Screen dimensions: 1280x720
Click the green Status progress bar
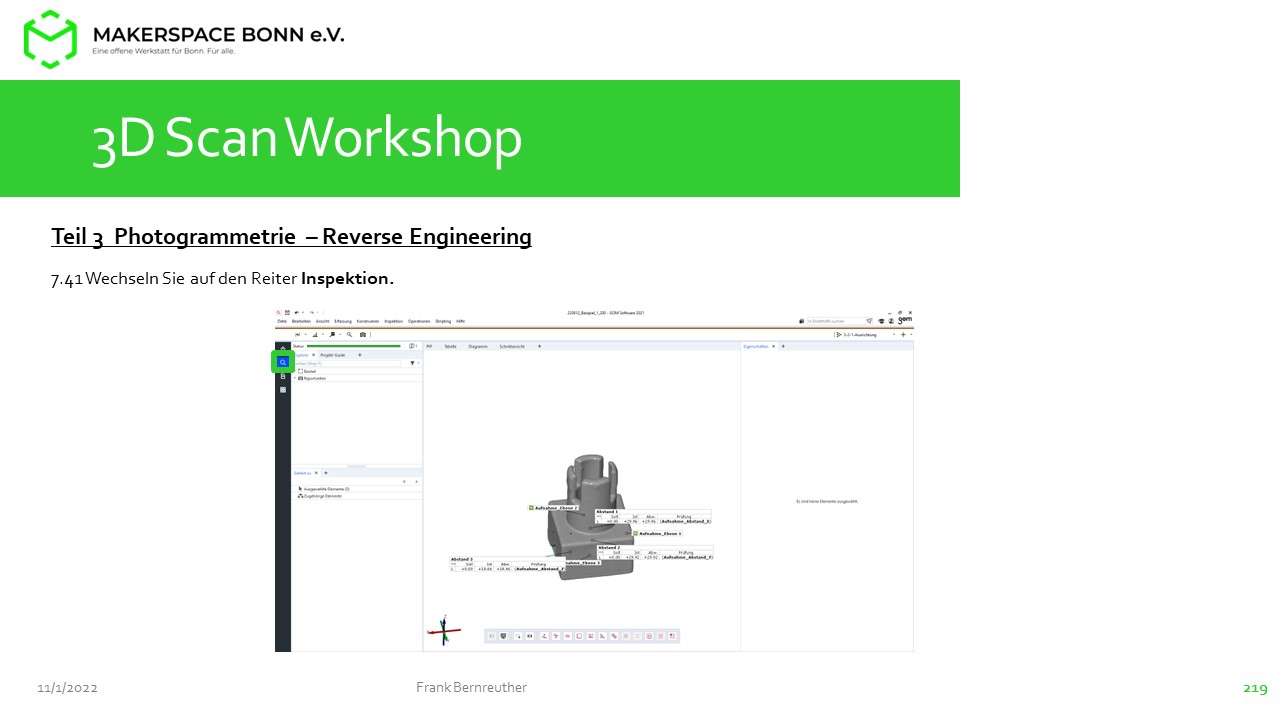[354, 346]
